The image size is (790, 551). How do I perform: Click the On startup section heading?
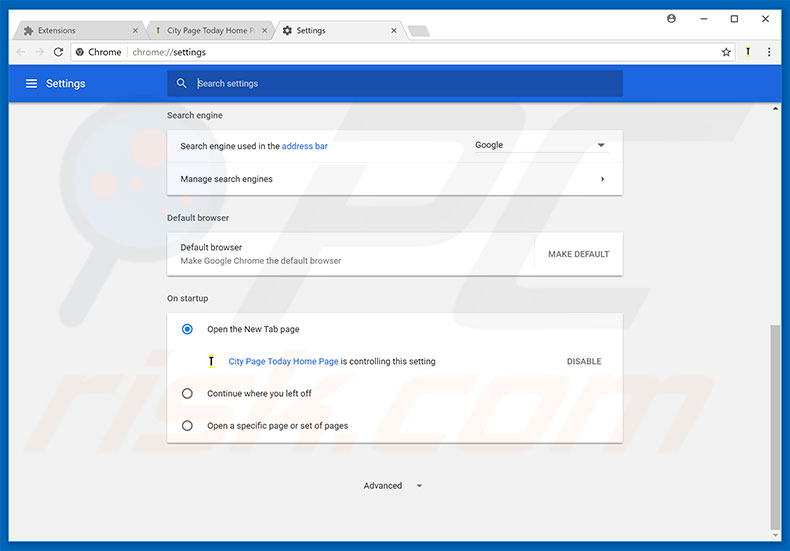click(x=187, y=298)
